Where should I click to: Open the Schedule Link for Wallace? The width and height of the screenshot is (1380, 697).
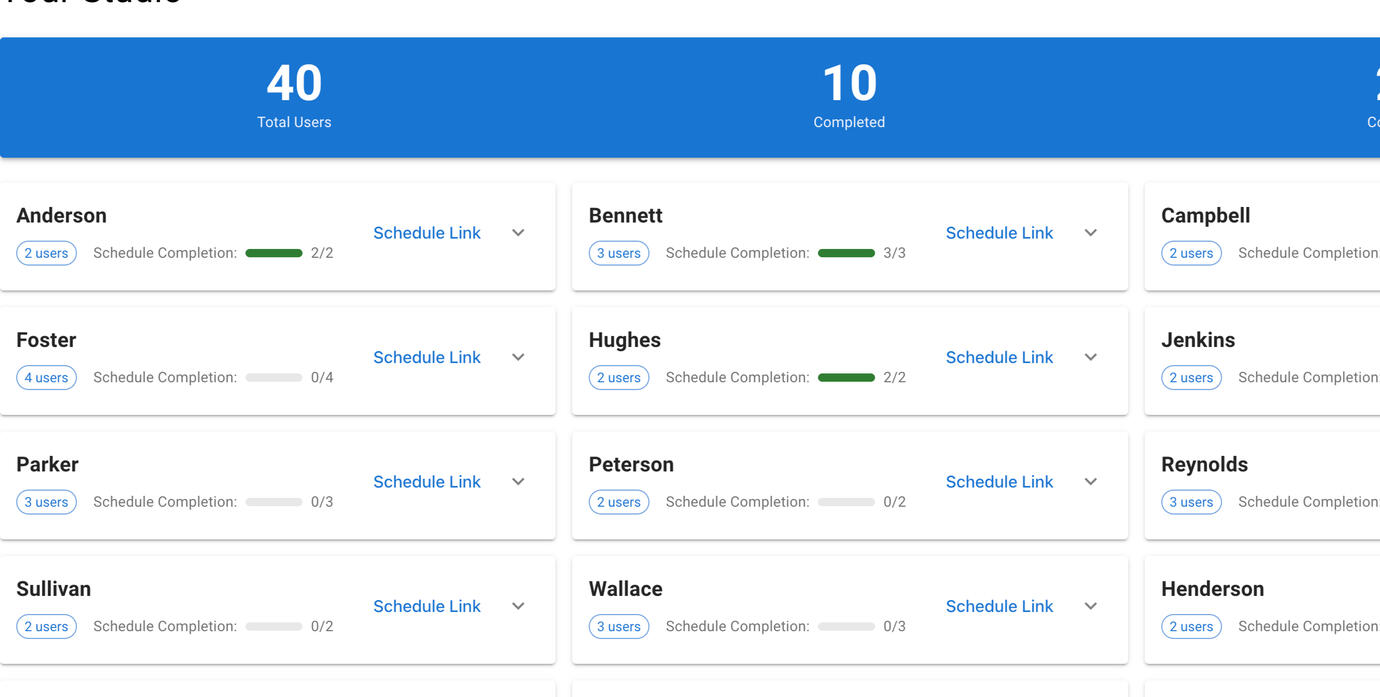click(999, 606)
